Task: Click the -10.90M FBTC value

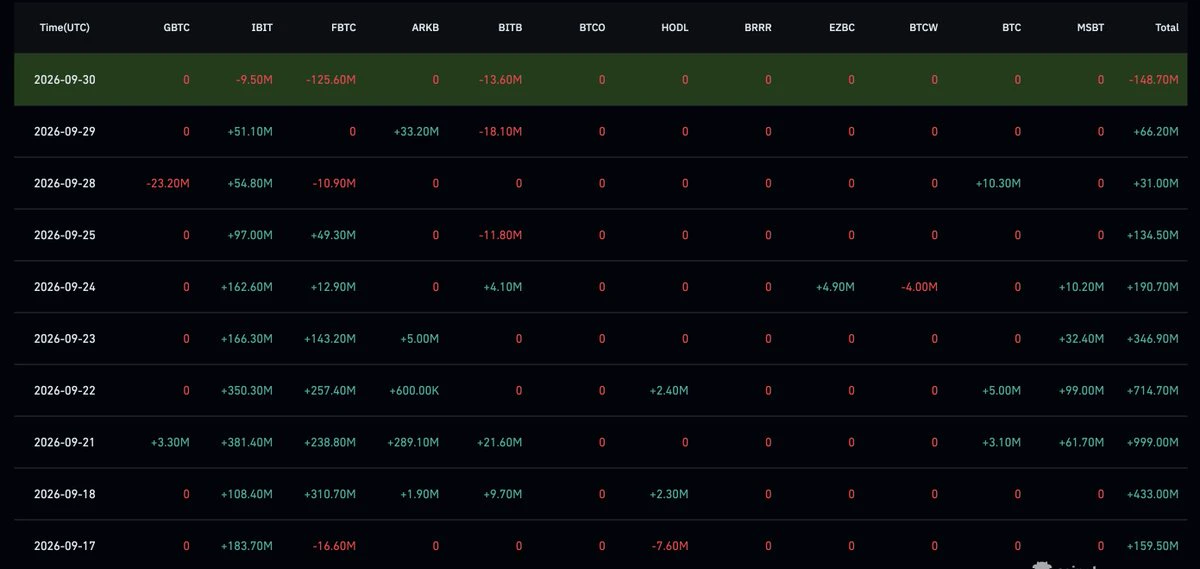Action: point(335,183)
